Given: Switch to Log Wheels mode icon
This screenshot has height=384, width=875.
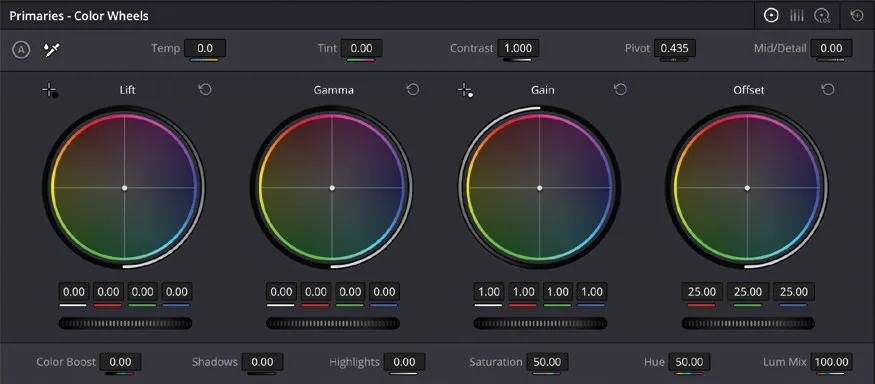Looking at the screenshot, I should click(821, 16).
